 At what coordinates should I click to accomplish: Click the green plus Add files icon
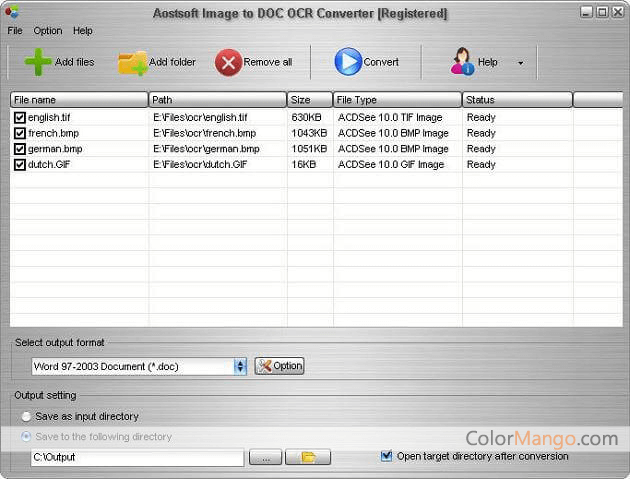coord(38,62)
